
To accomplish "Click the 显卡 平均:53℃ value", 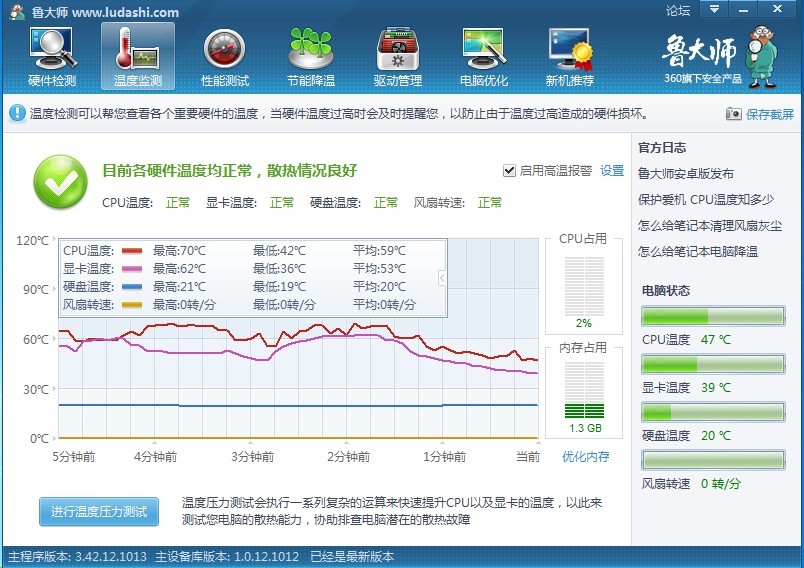I will (379, 269).
